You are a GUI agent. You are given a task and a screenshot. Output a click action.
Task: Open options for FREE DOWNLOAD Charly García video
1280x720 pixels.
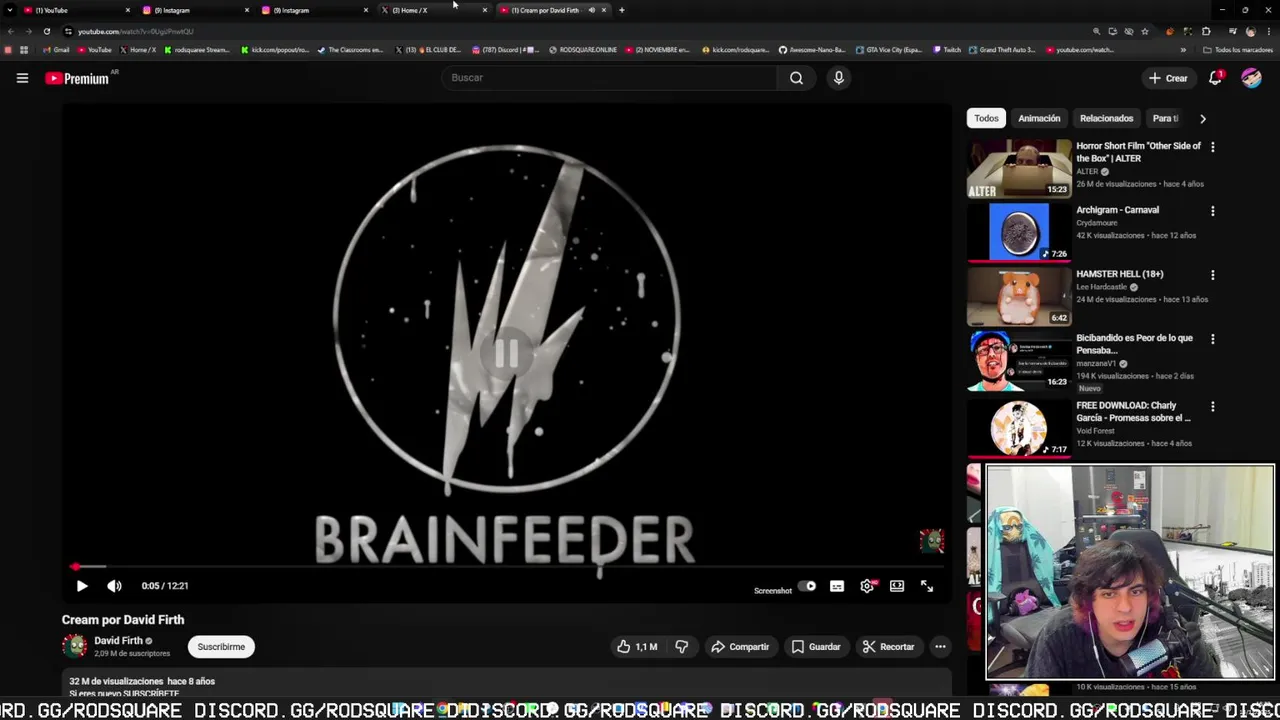click(1213, 407)
